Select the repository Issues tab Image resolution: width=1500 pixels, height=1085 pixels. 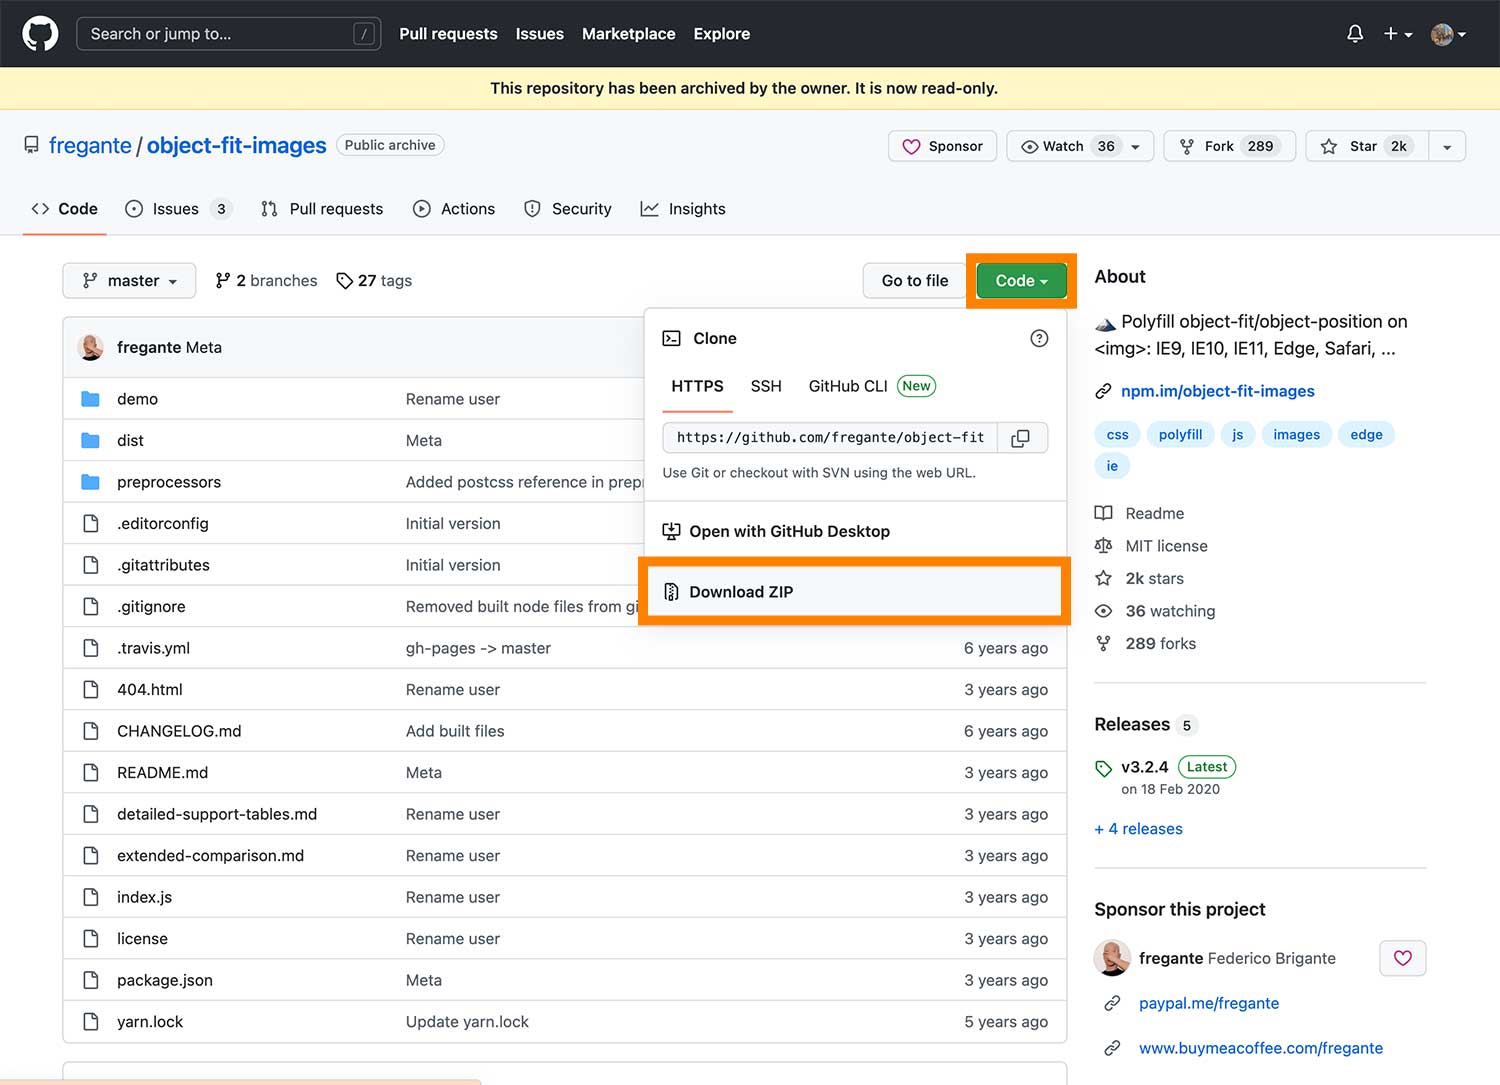tap(178, 209)
